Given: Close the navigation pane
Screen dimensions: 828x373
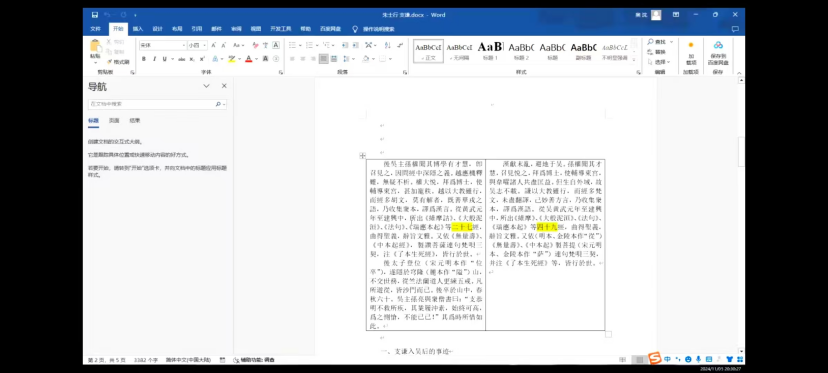Looking at the screenshot, I should tap(224, 86).
